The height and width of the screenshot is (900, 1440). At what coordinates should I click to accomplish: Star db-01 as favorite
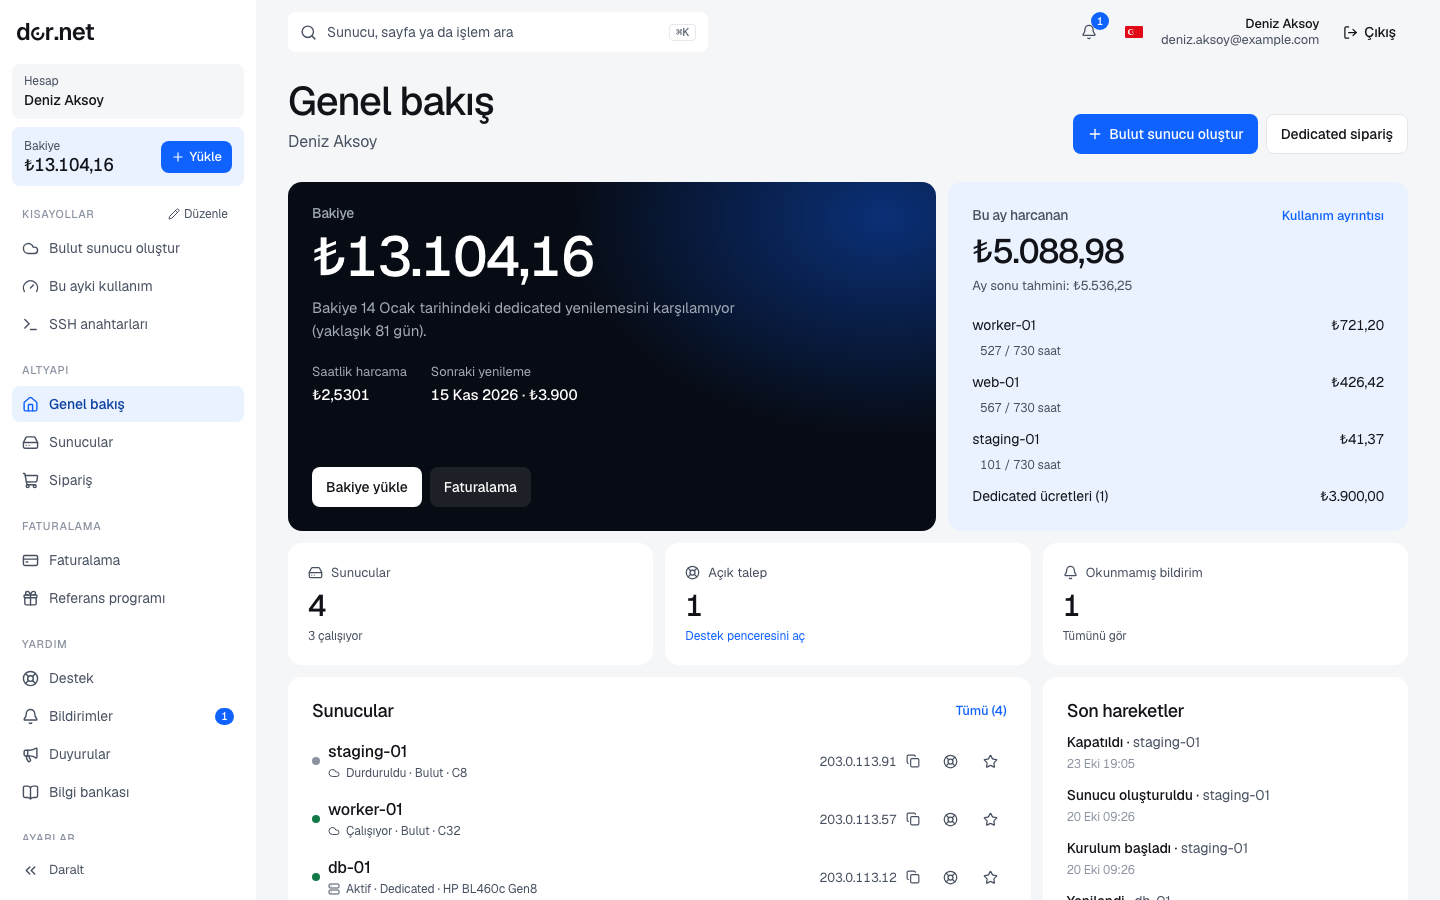click(991, 877)
